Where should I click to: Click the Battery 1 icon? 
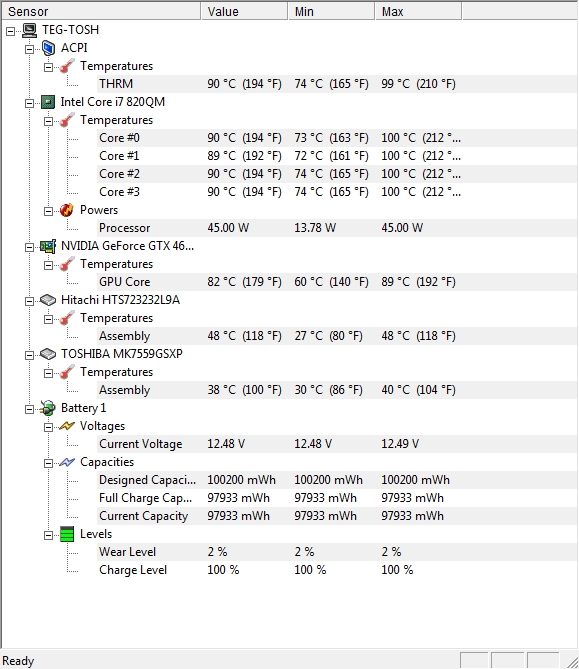(x=48, y=408)
